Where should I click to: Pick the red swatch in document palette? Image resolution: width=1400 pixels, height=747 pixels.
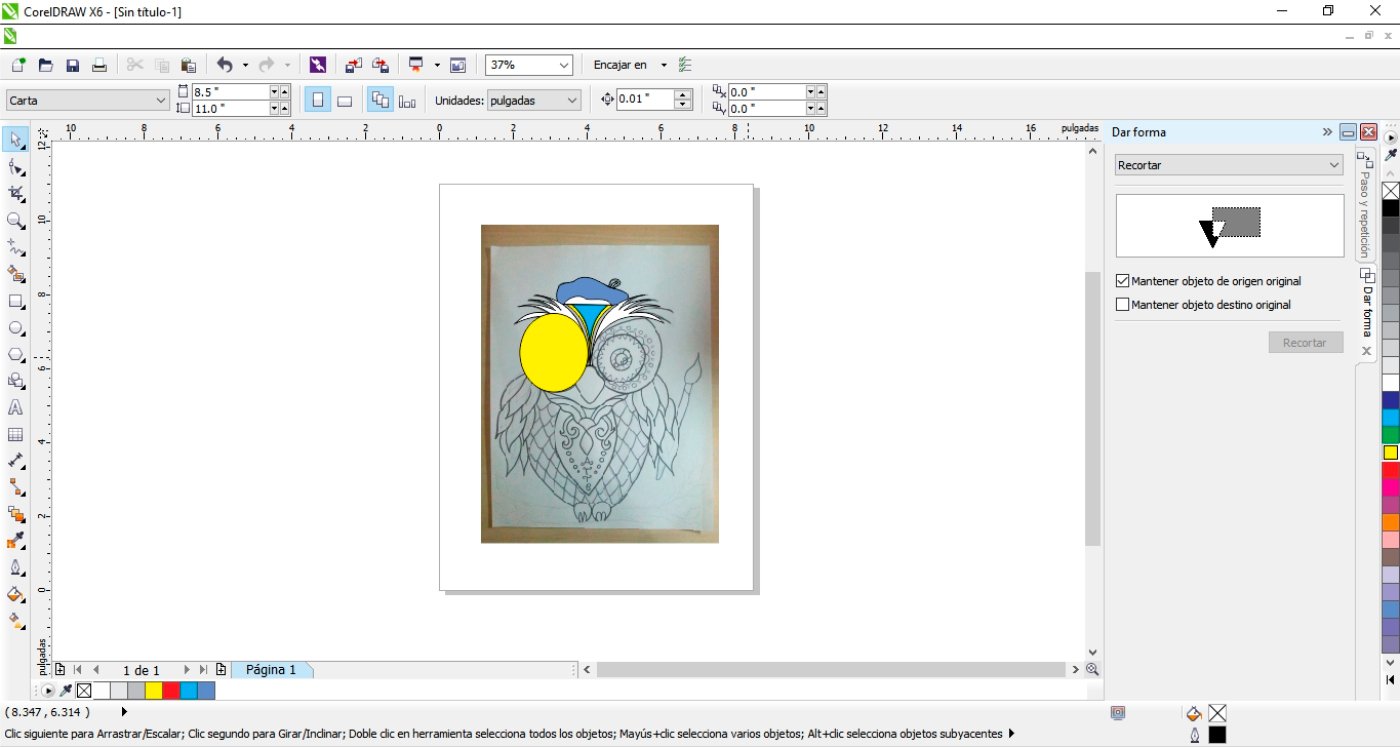[171, 690]
